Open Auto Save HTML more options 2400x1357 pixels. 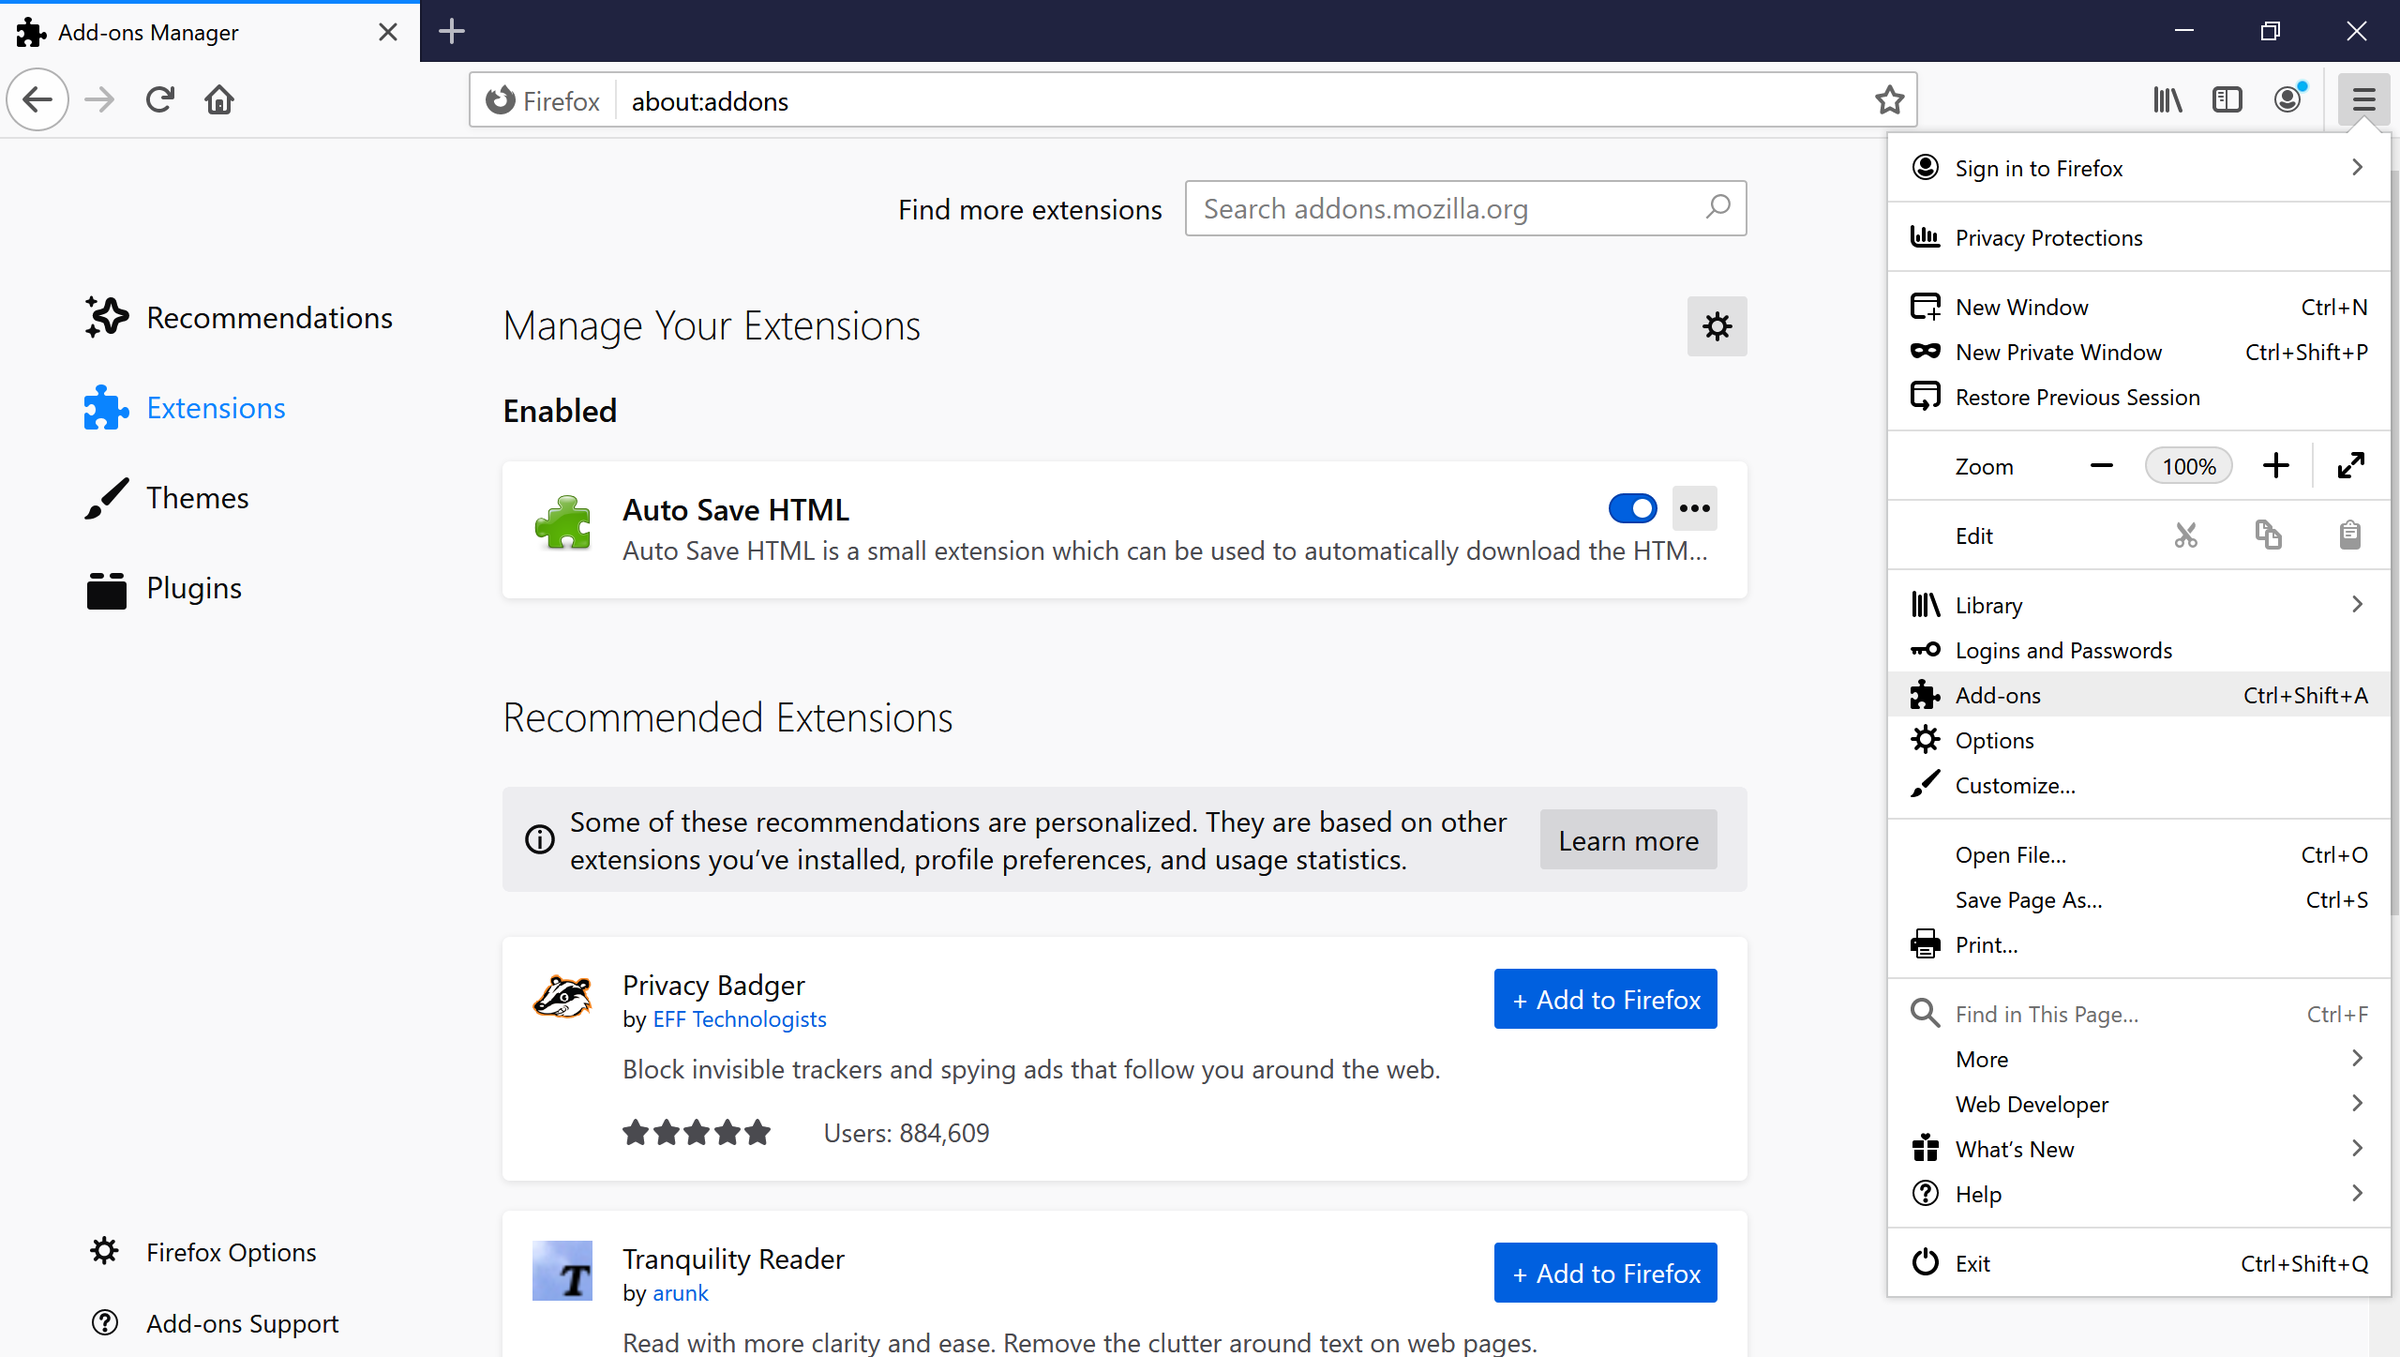coord(1695,509)
